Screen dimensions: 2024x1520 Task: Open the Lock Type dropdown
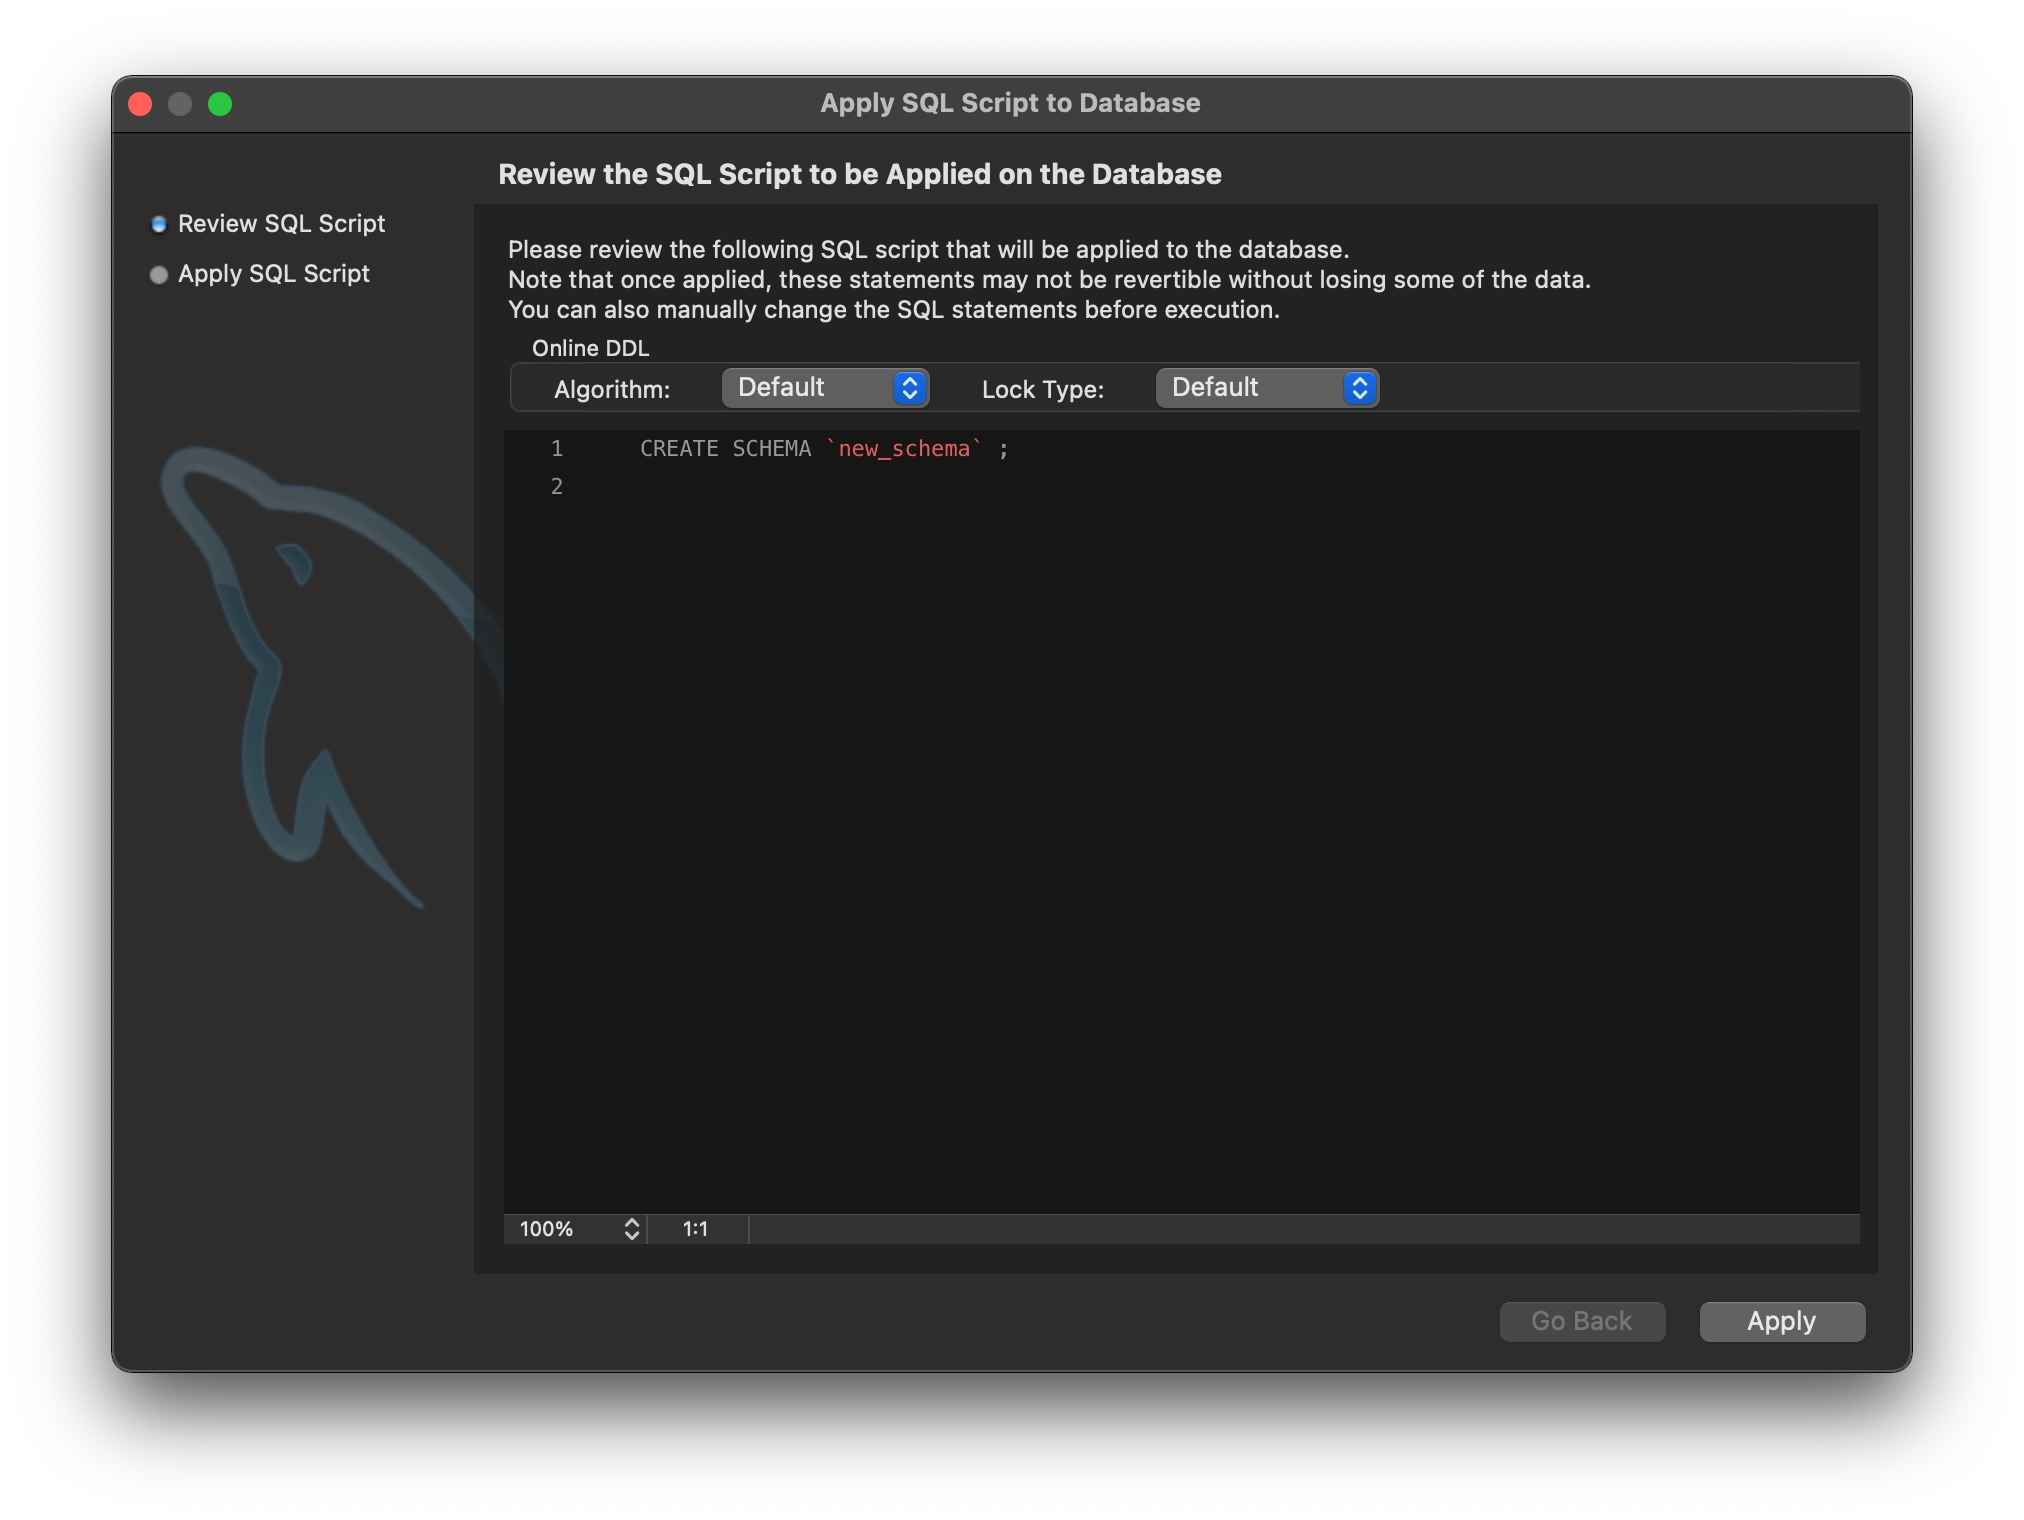click(1265, 388)
